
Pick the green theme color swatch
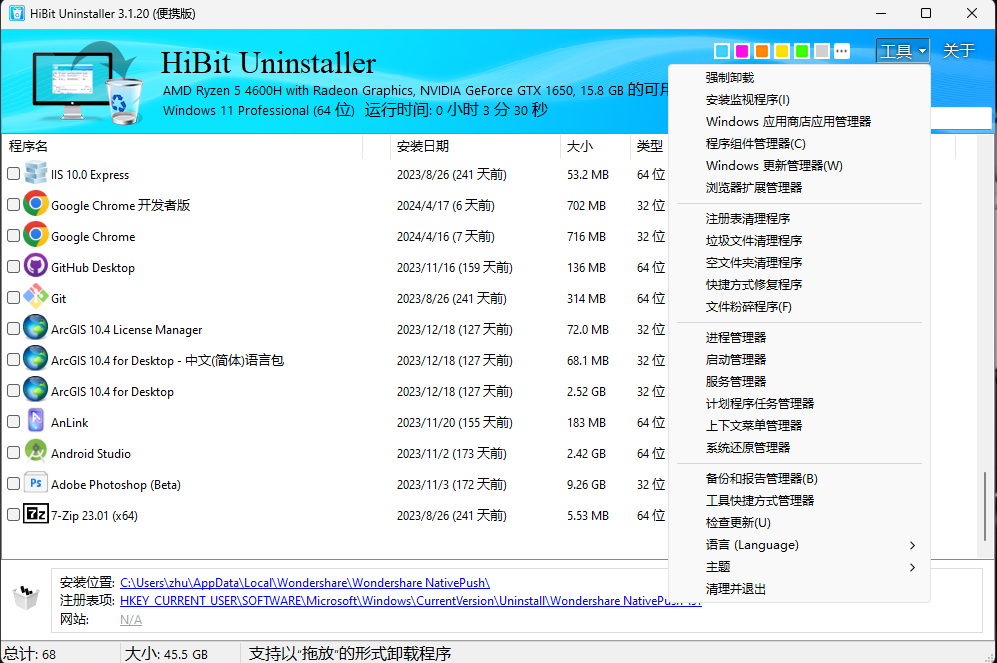coord(802,51)
